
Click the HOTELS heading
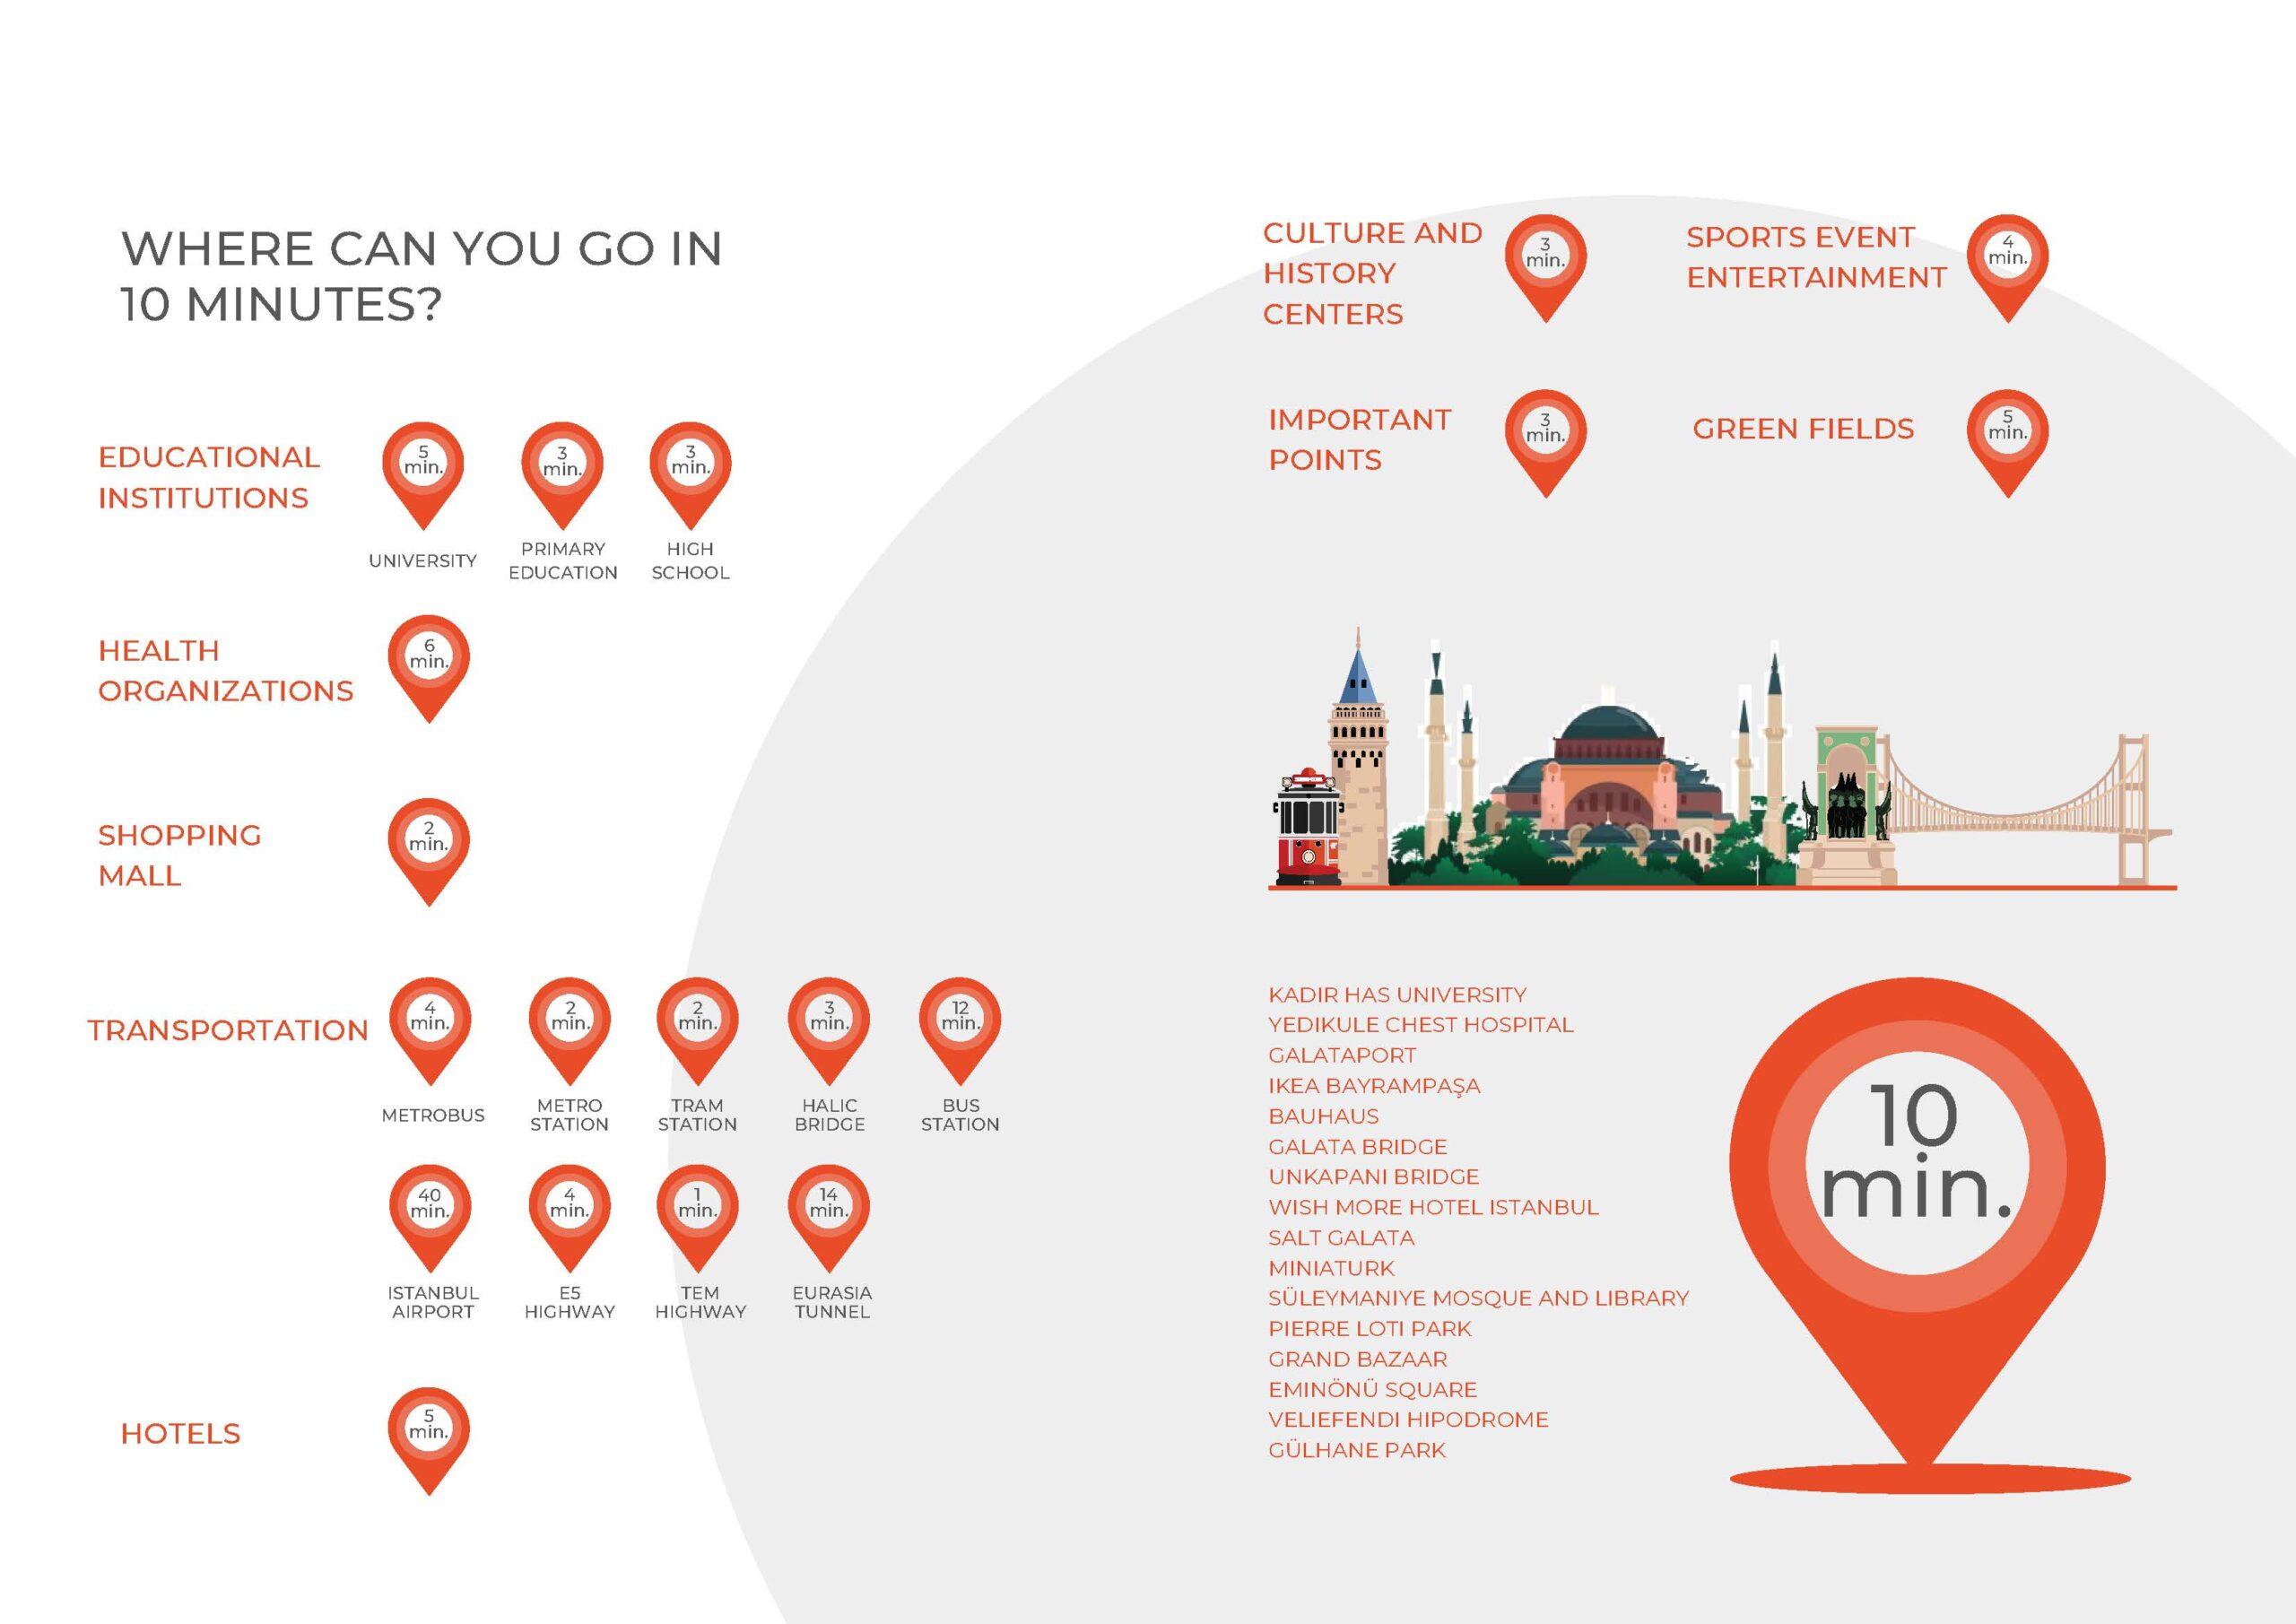coord(181,1433)
